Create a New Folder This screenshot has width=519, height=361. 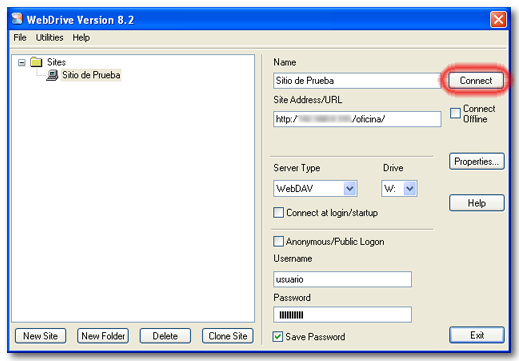[103, 336]
